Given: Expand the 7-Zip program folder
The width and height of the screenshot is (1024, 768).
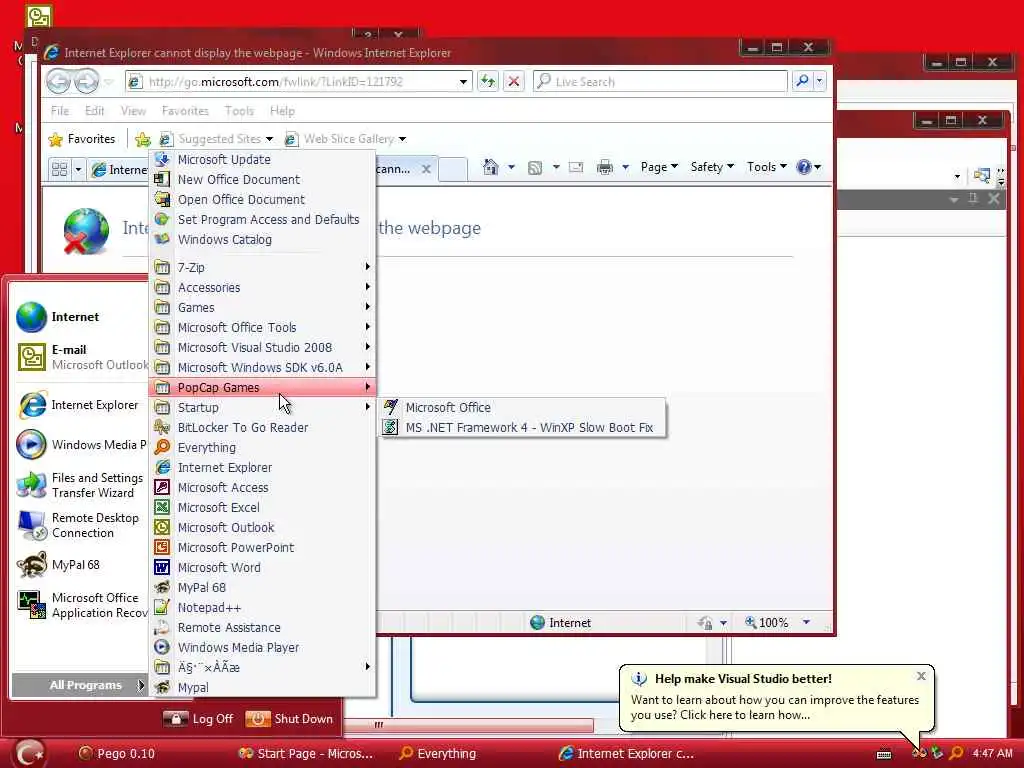Looking at the screenshot, I should (262, 267).
